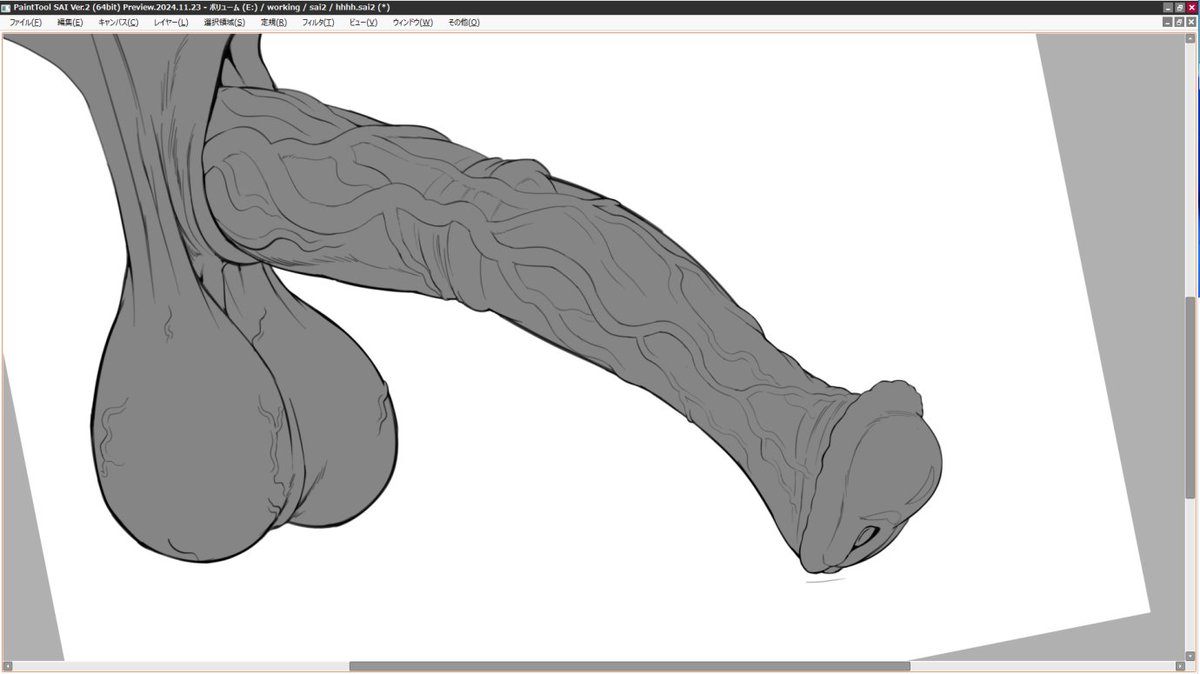Restore down the PaintTool SAI application window
Image resolution: width=1200 pixels, height=674 pixels.
pos(1179,7)
